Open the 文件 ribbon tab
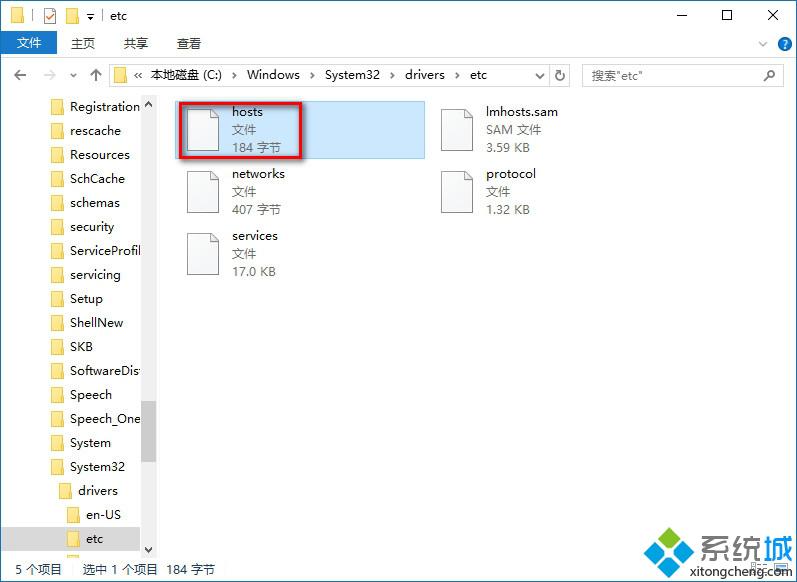Viewport: 797px width, 582px height. pos(28,43)
